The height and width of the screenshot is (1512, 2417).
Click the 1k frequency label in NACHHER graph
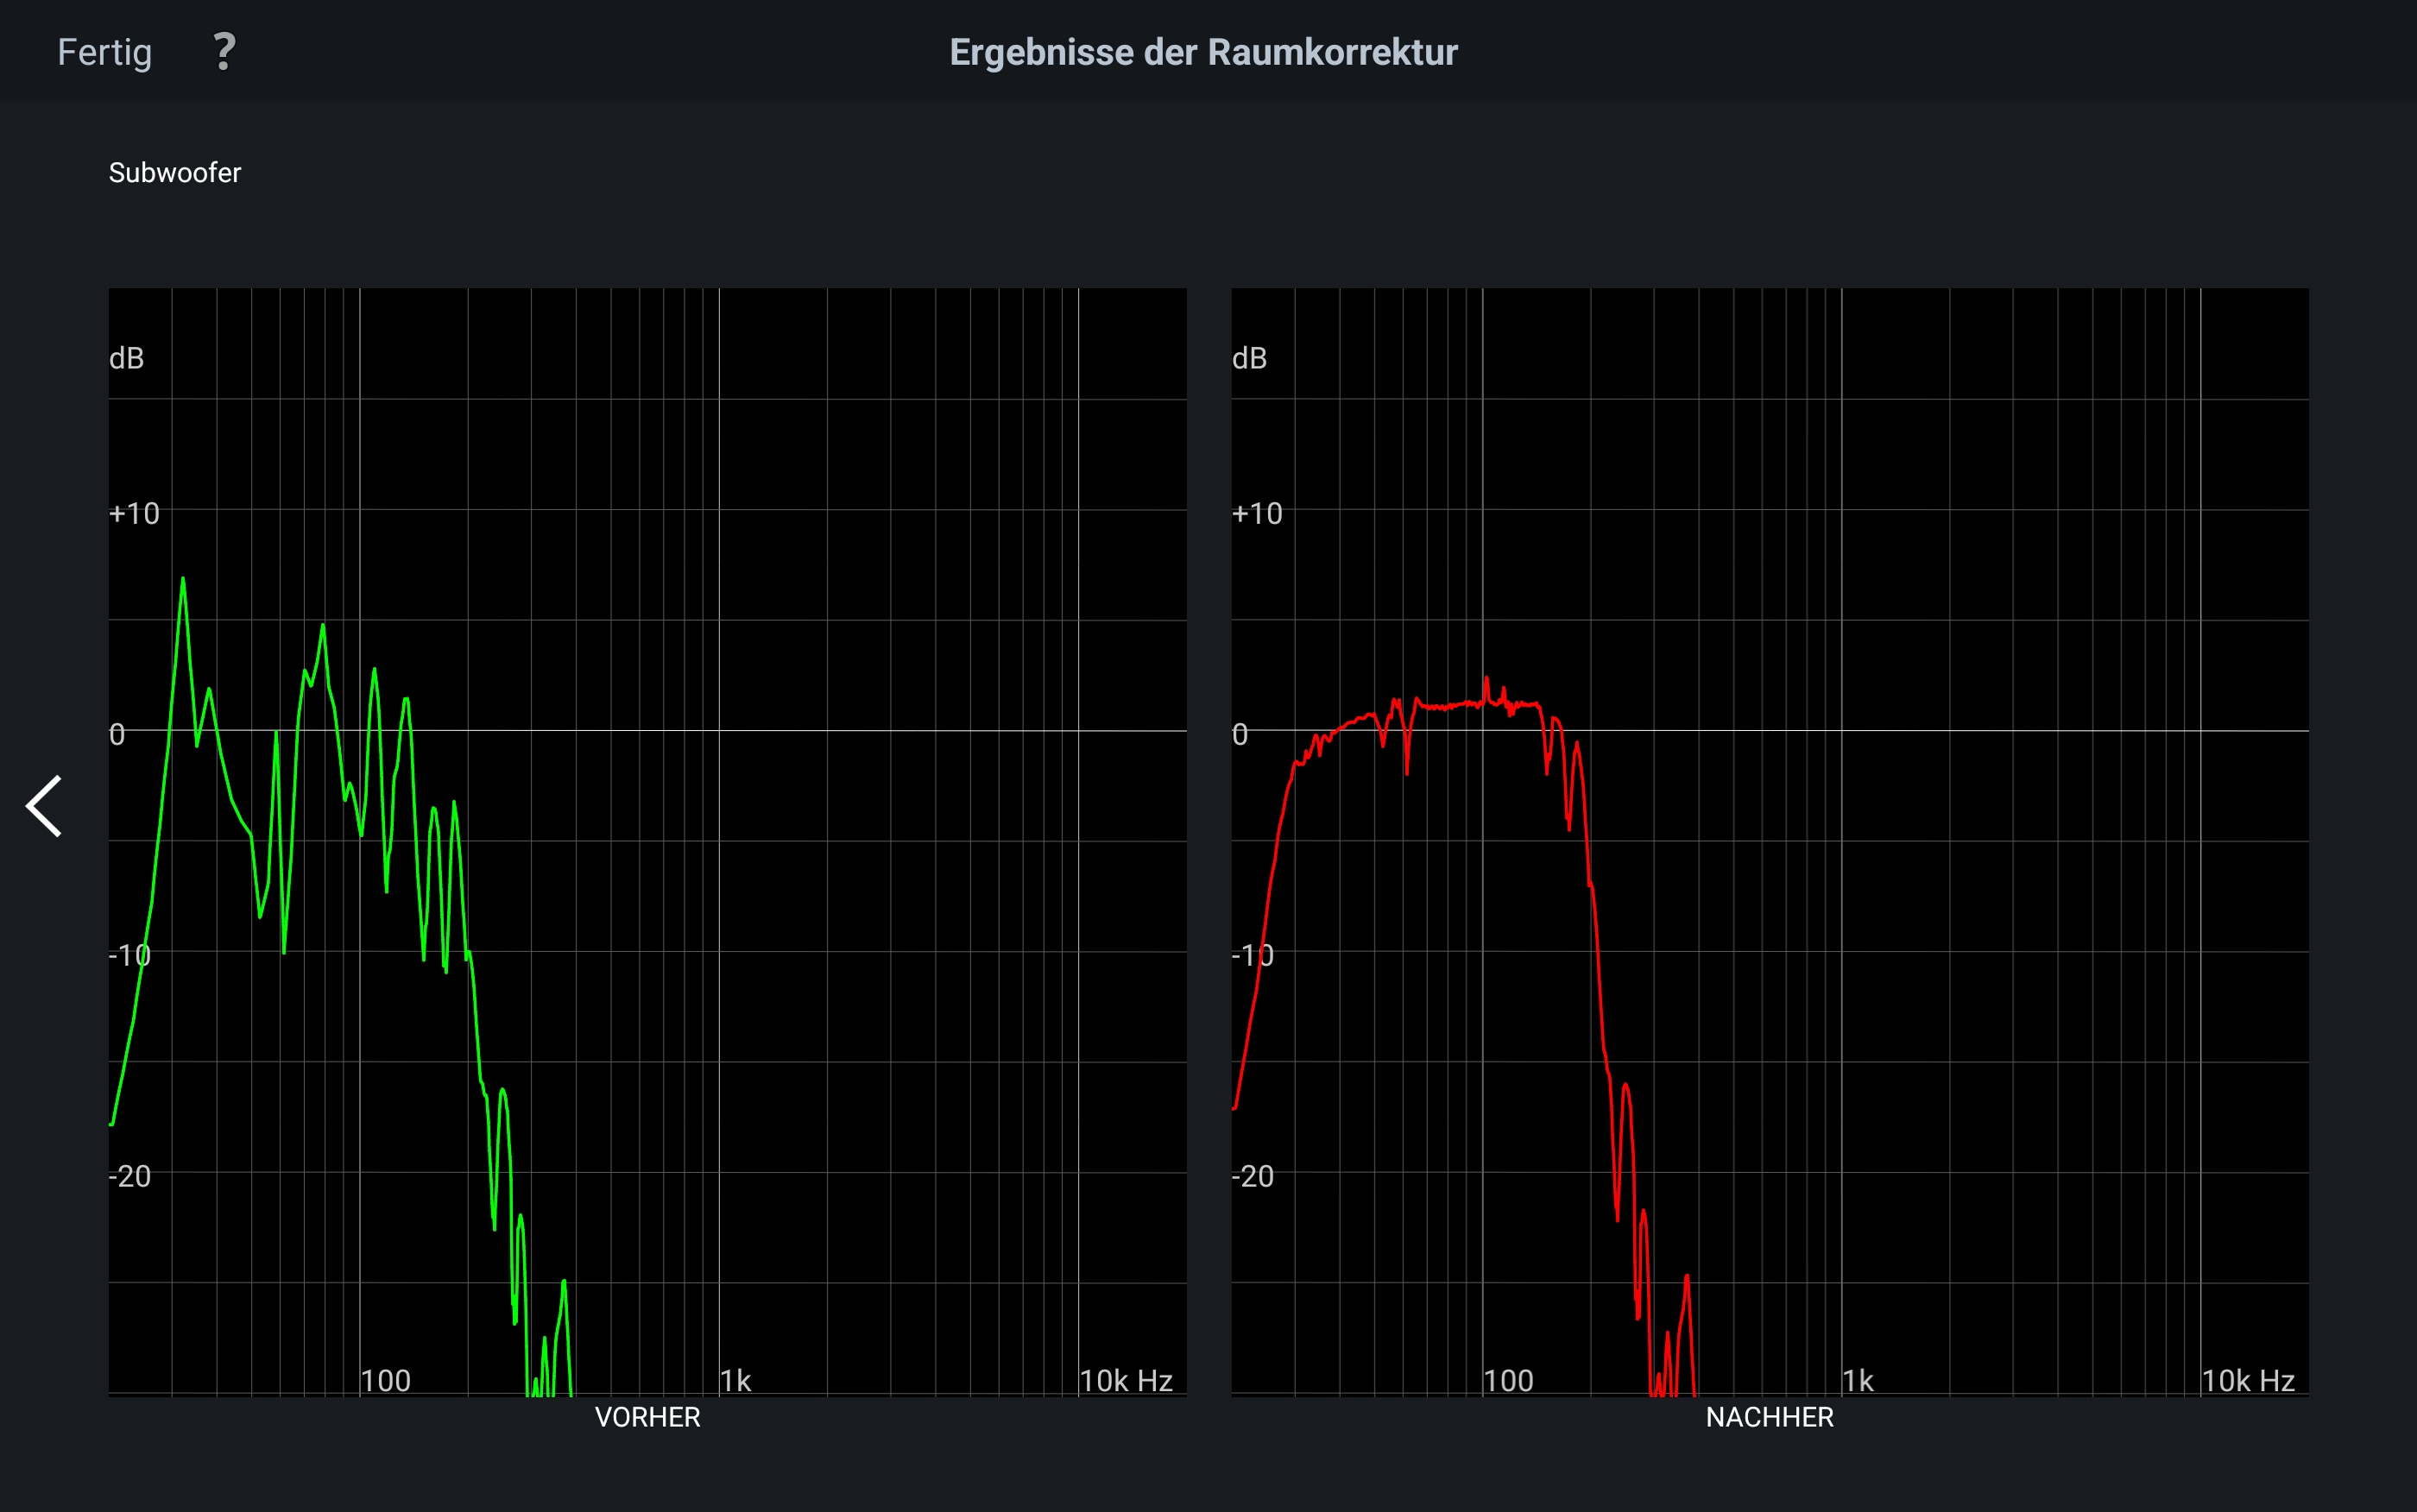[x=1858, y=1381]
